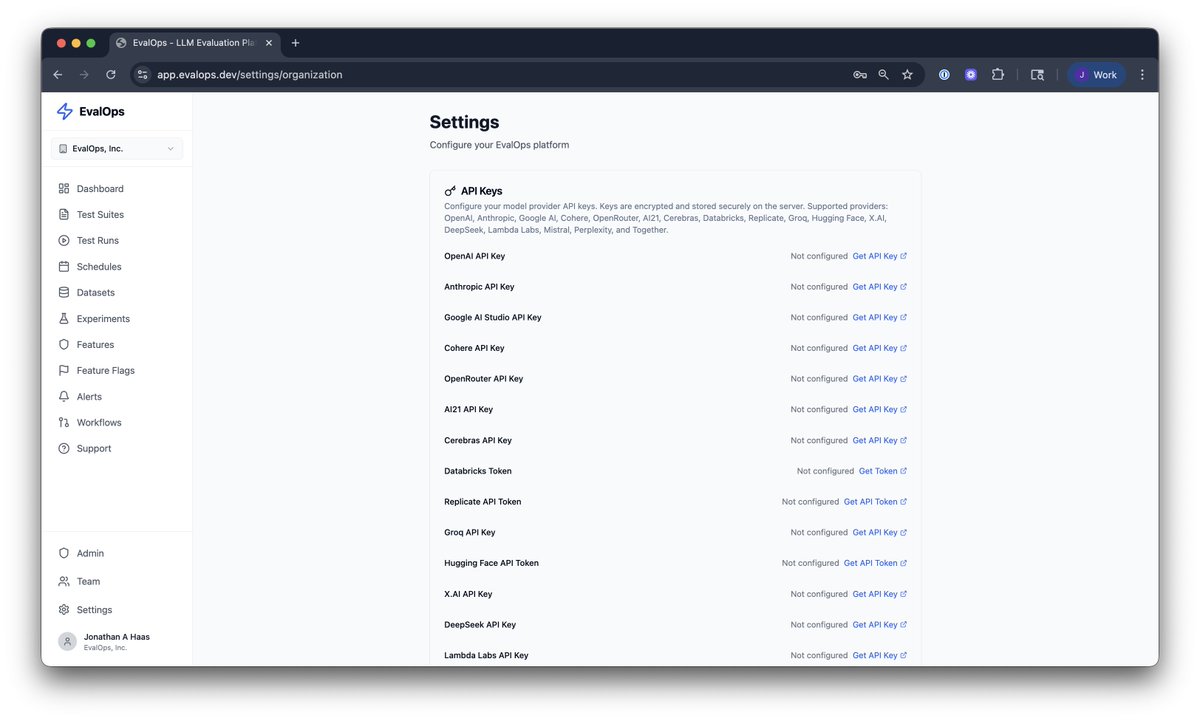Image resolution: width=1200 pixels, height=721 pixels.
Task: Click Get API Key link for DeepSeek
Action: point(879,625)
